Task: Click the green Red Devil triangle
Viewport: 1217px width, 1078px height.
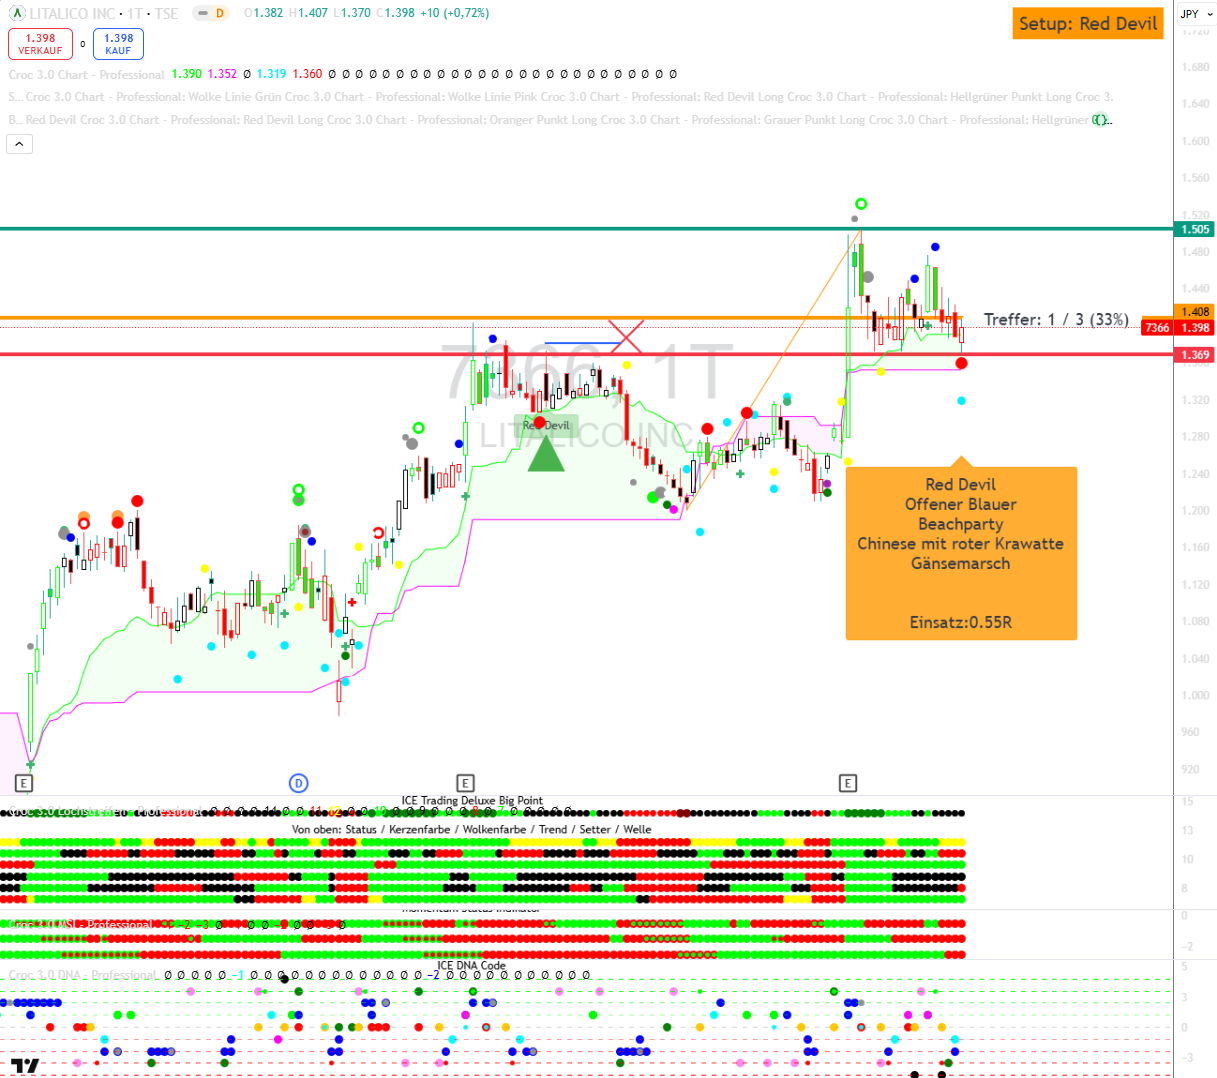Action: (546, 453)
